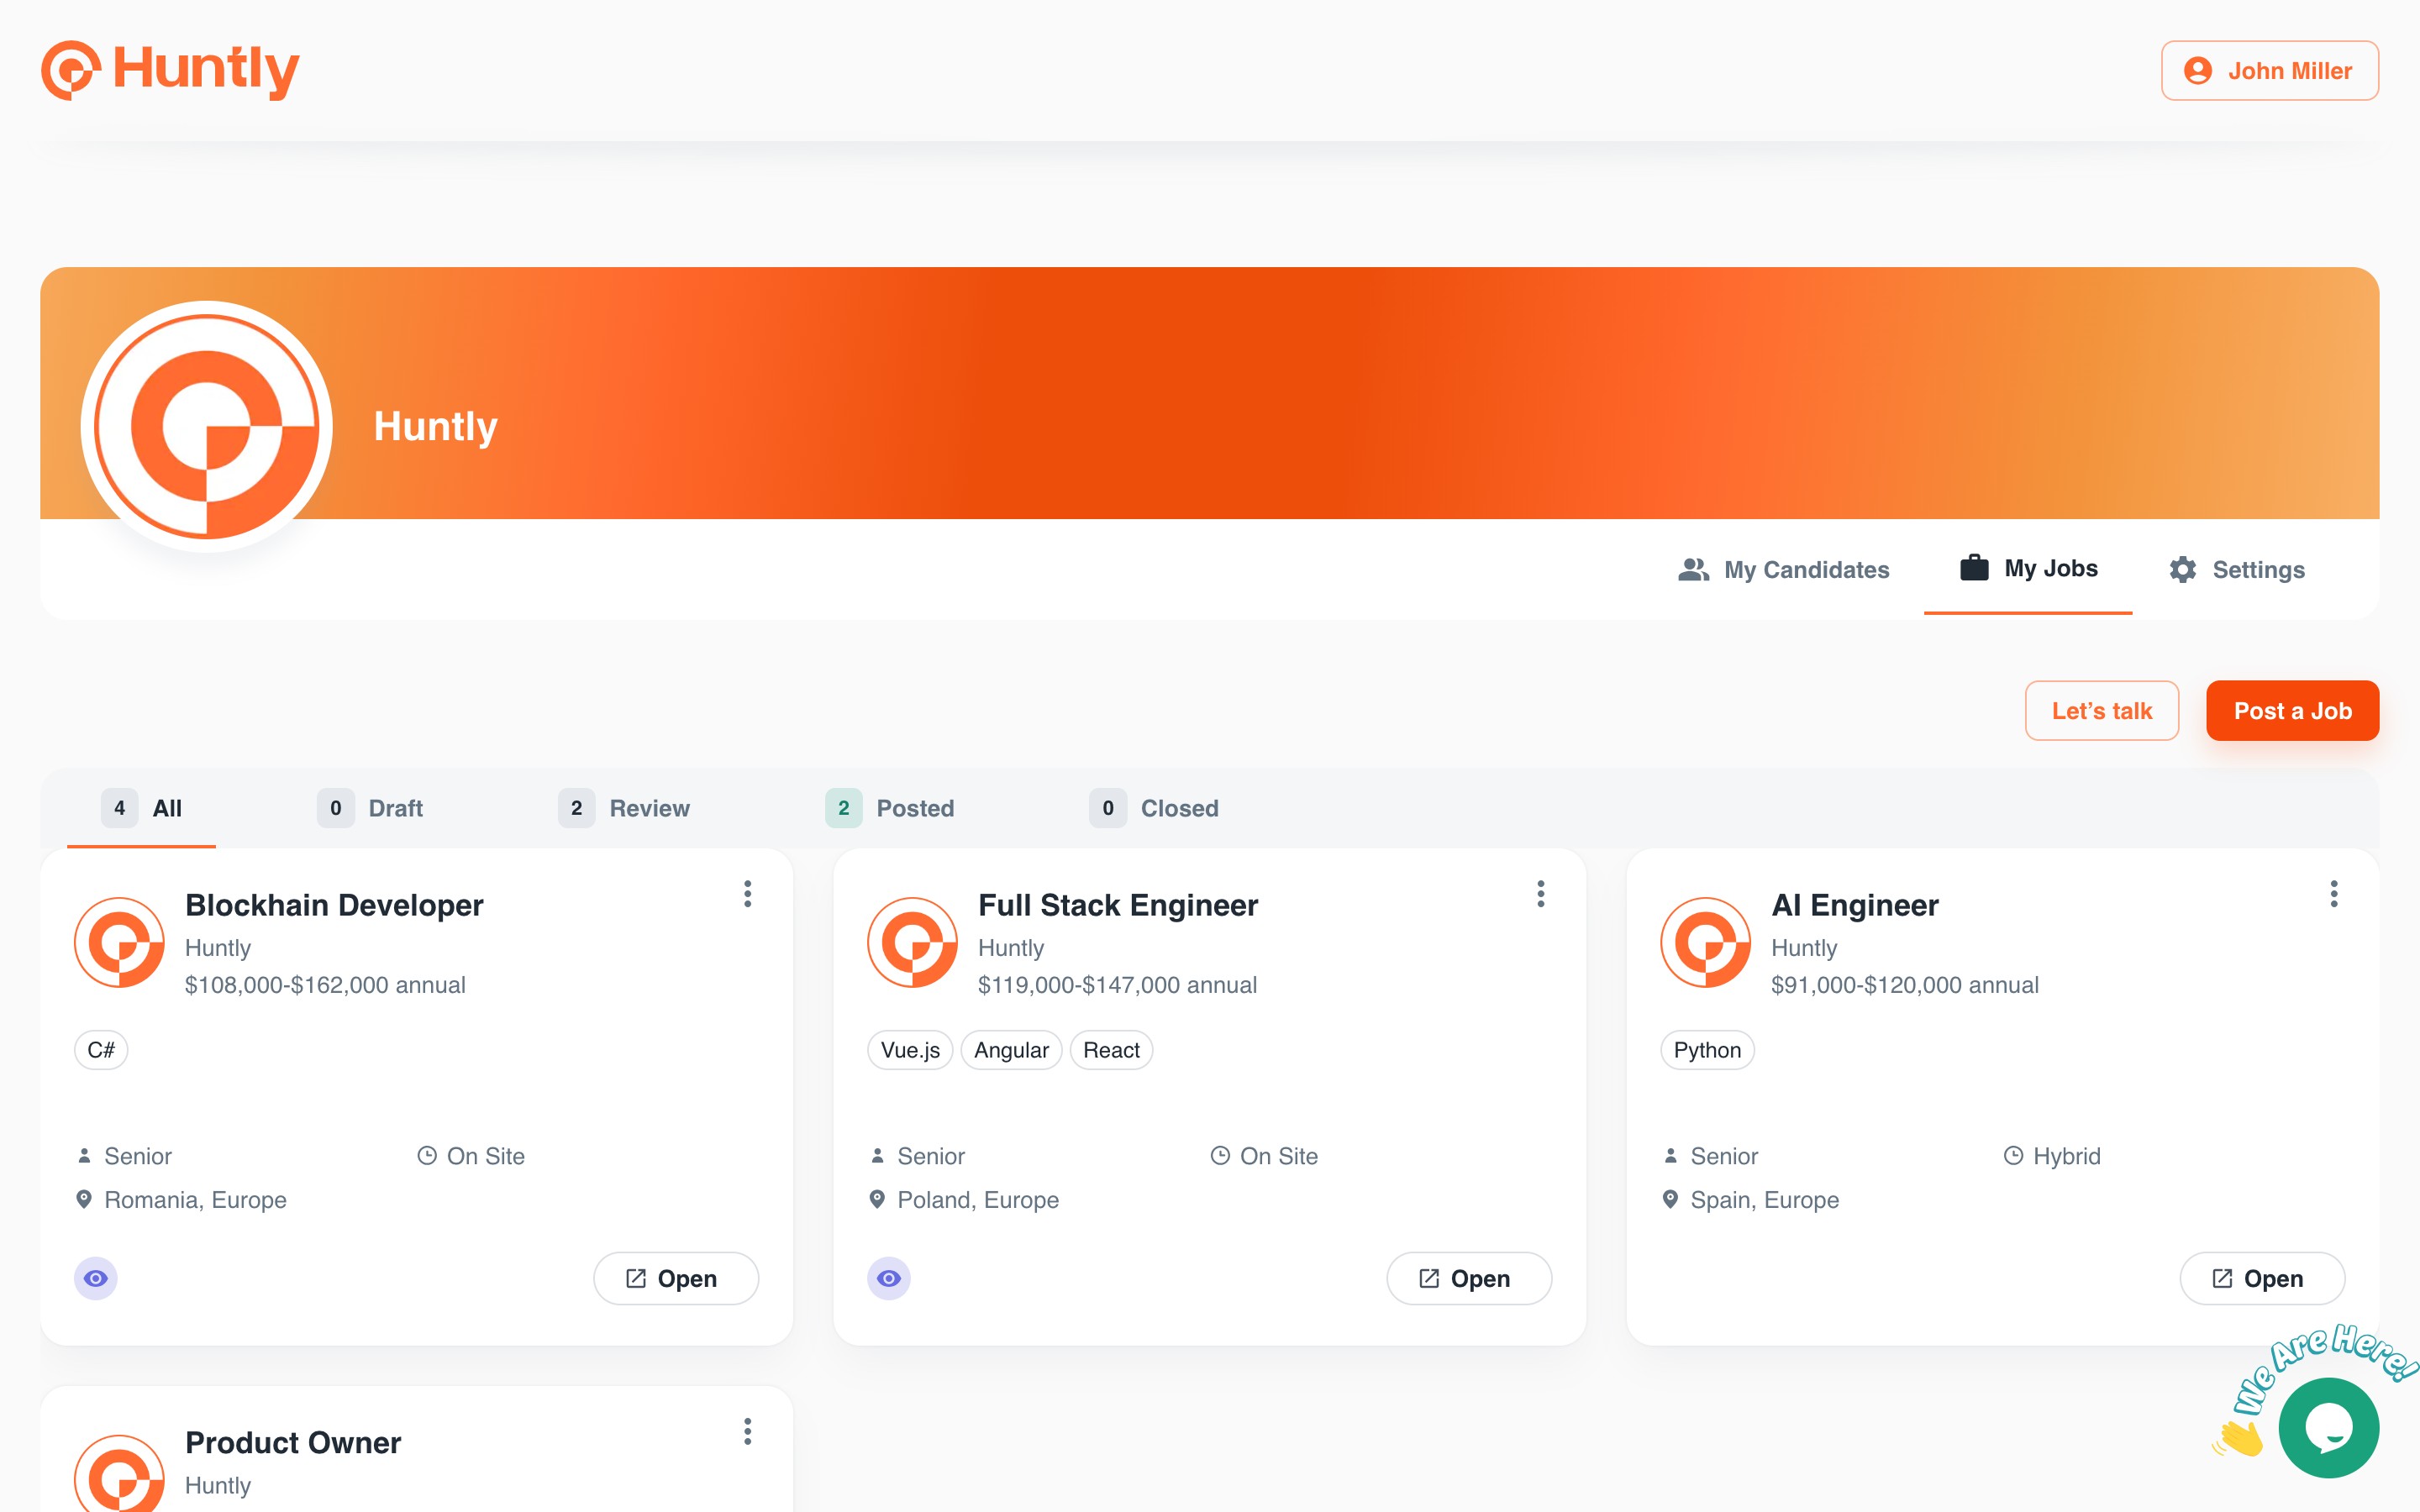Click the Let's talk button
The height and width of the screenshot is (1512, 2420).
[x=2101, y=711]
